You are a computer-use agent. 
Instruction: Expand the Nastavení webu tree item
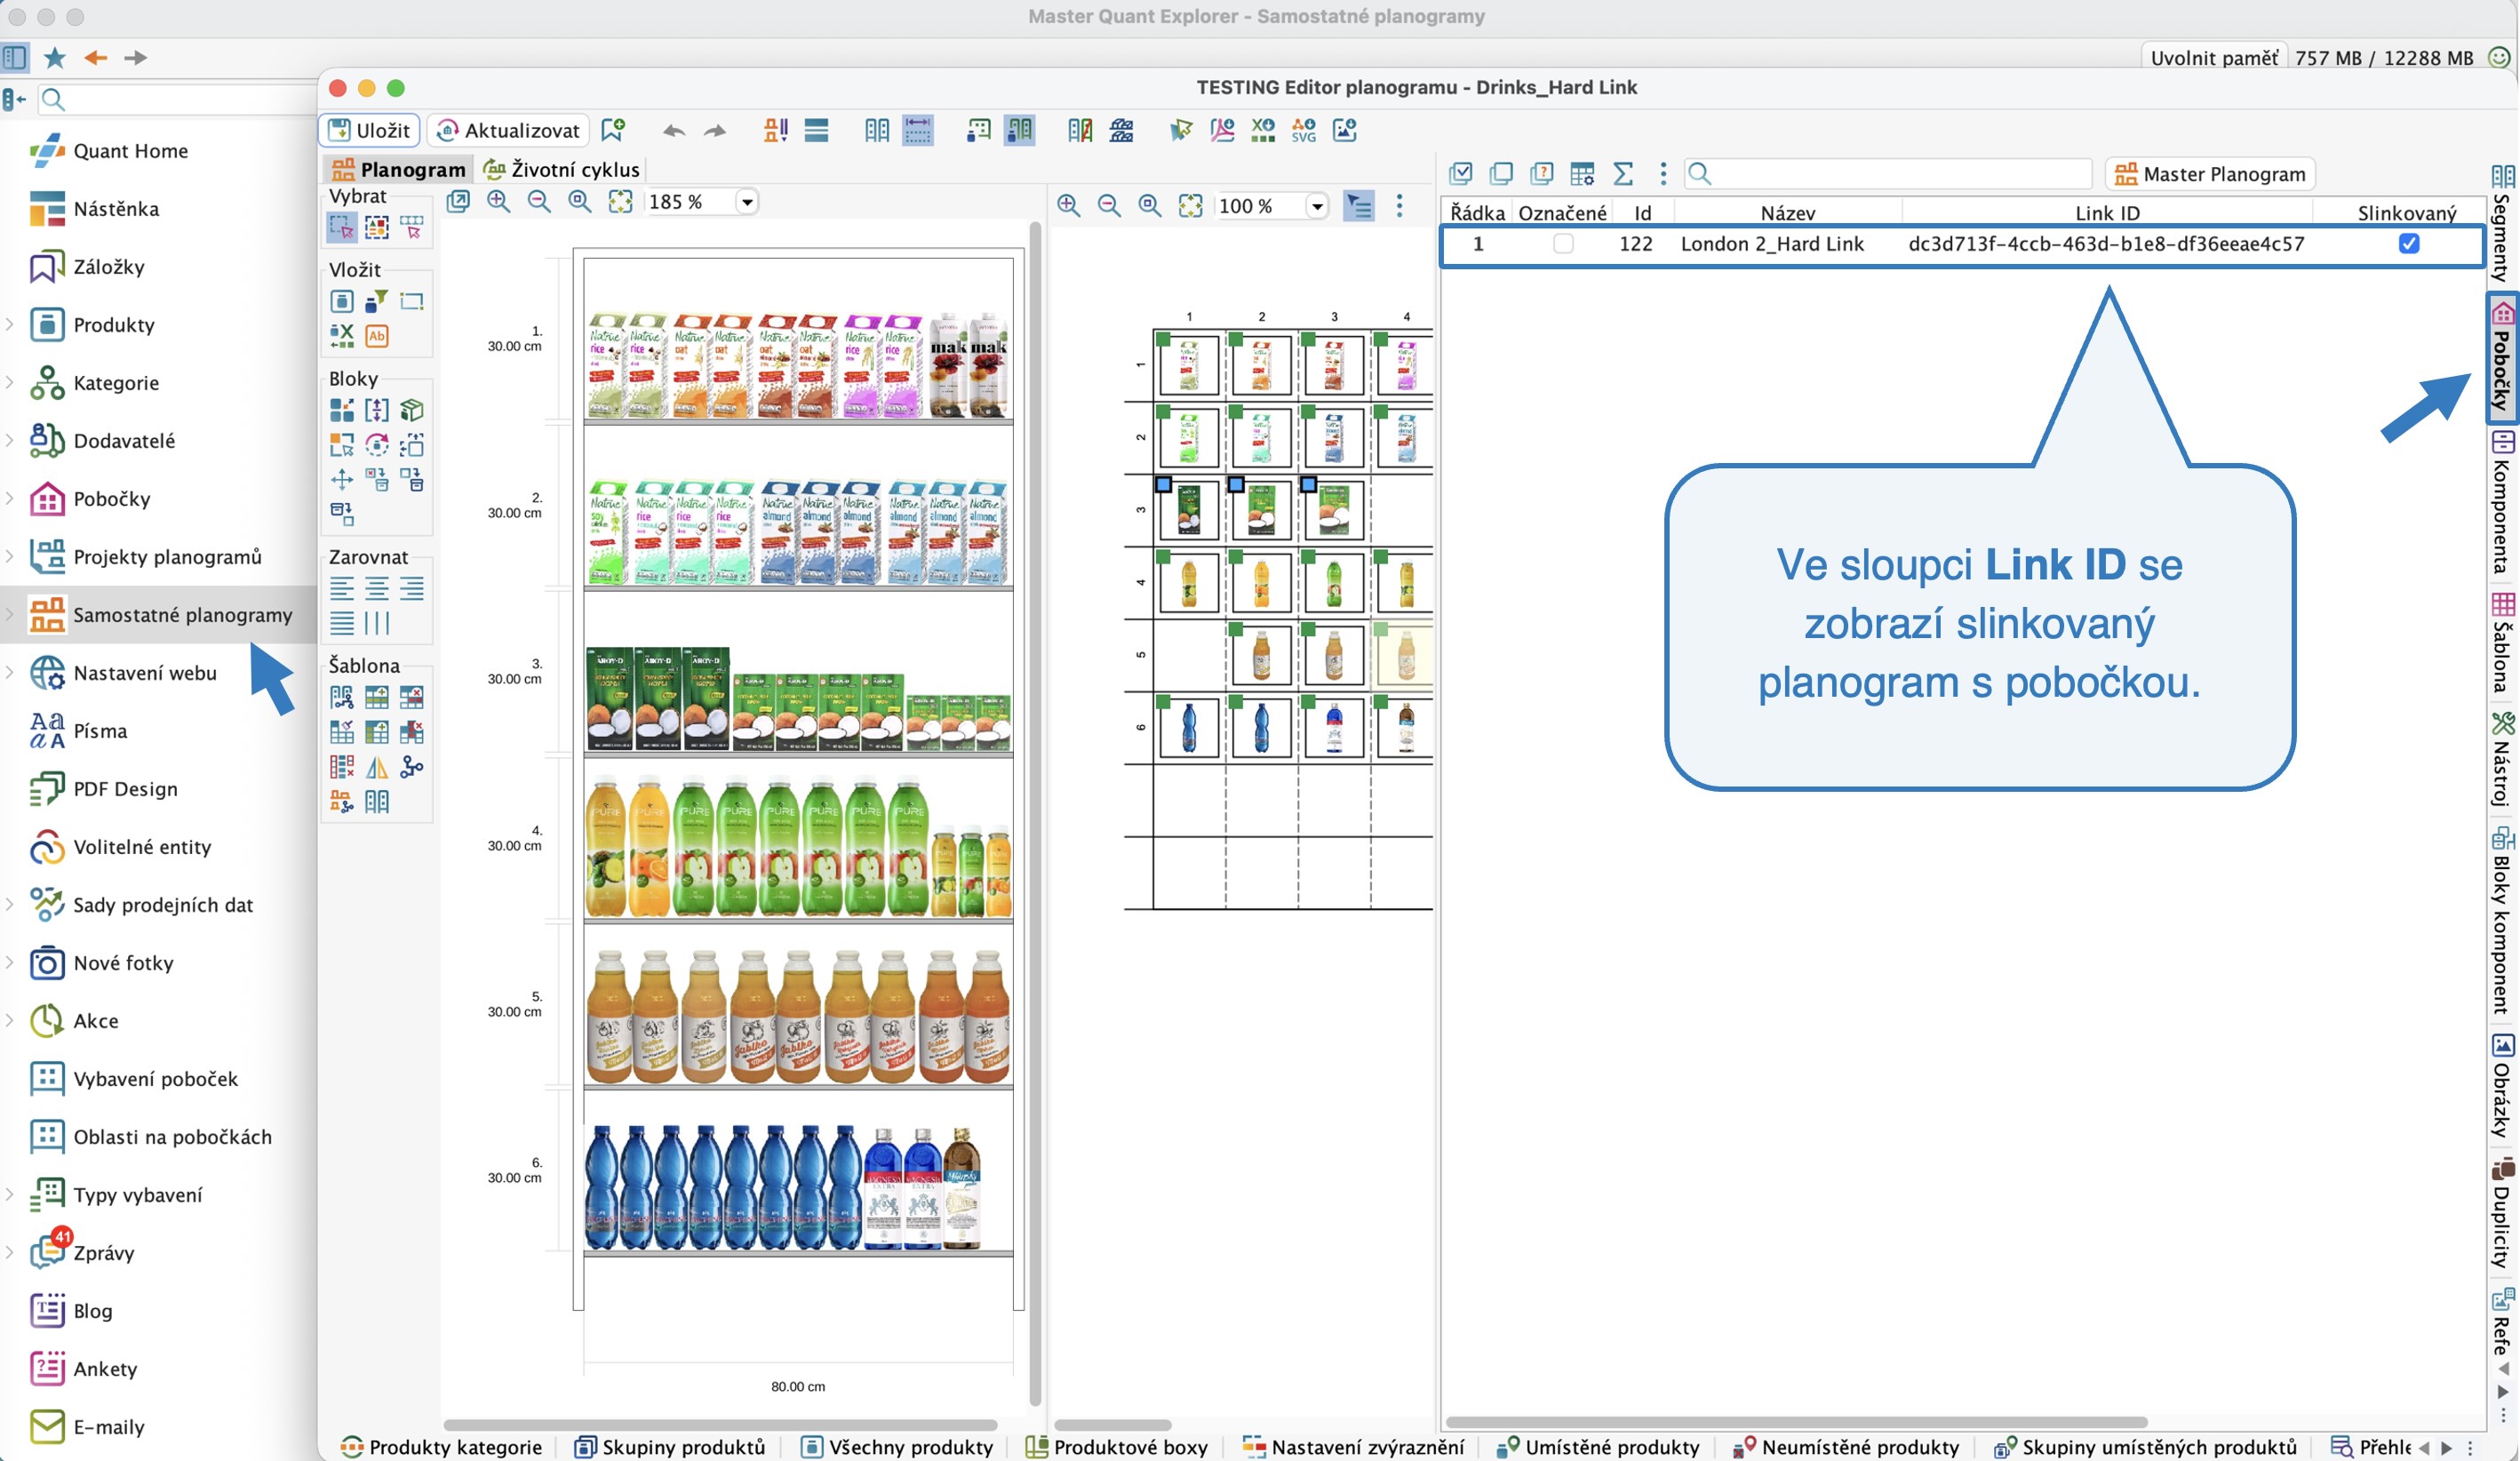[10, 672]
